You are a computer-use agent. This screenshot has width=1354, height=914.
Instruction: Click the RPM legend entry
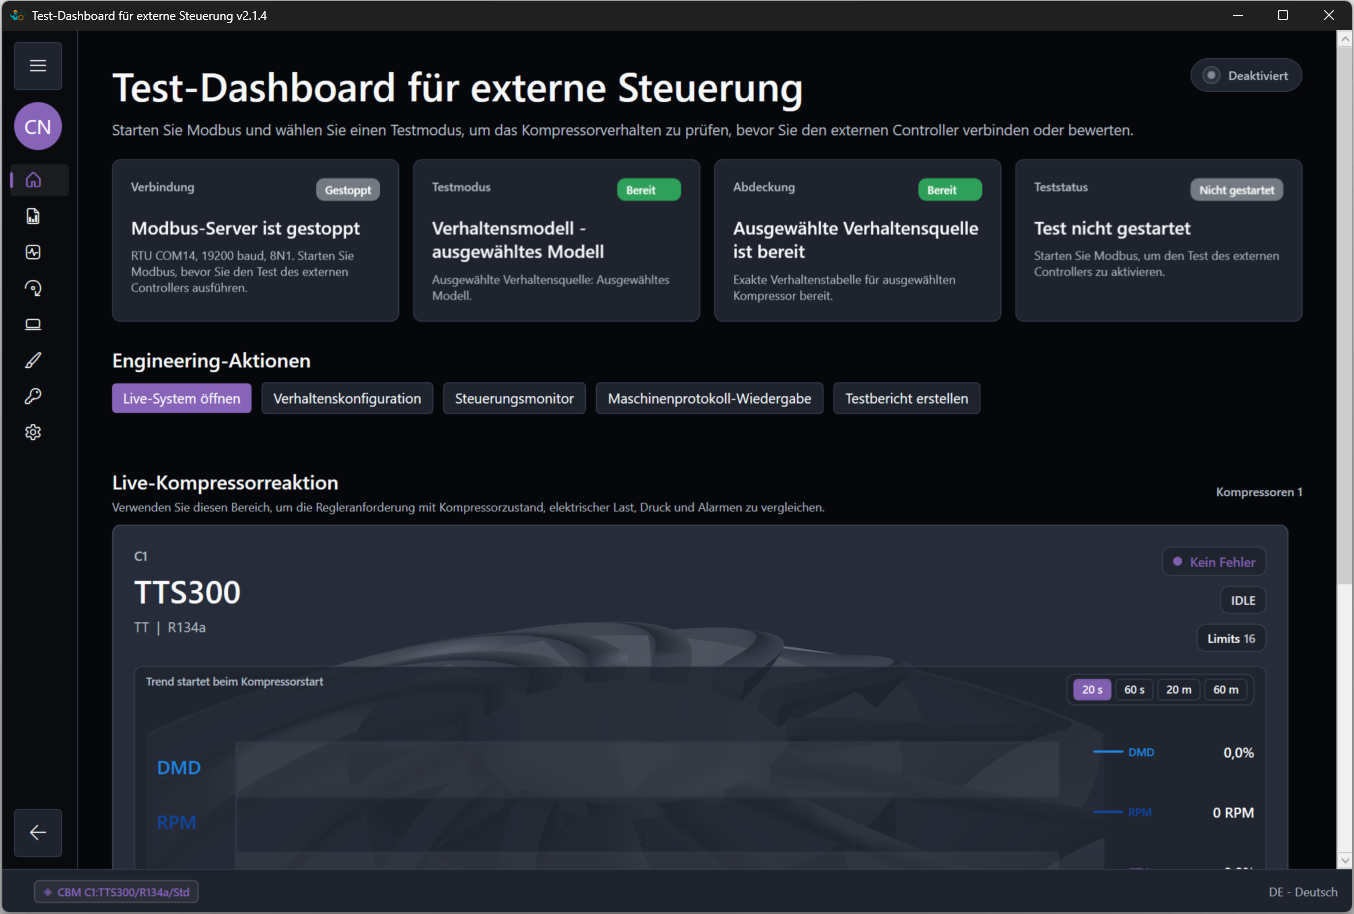1123,812
